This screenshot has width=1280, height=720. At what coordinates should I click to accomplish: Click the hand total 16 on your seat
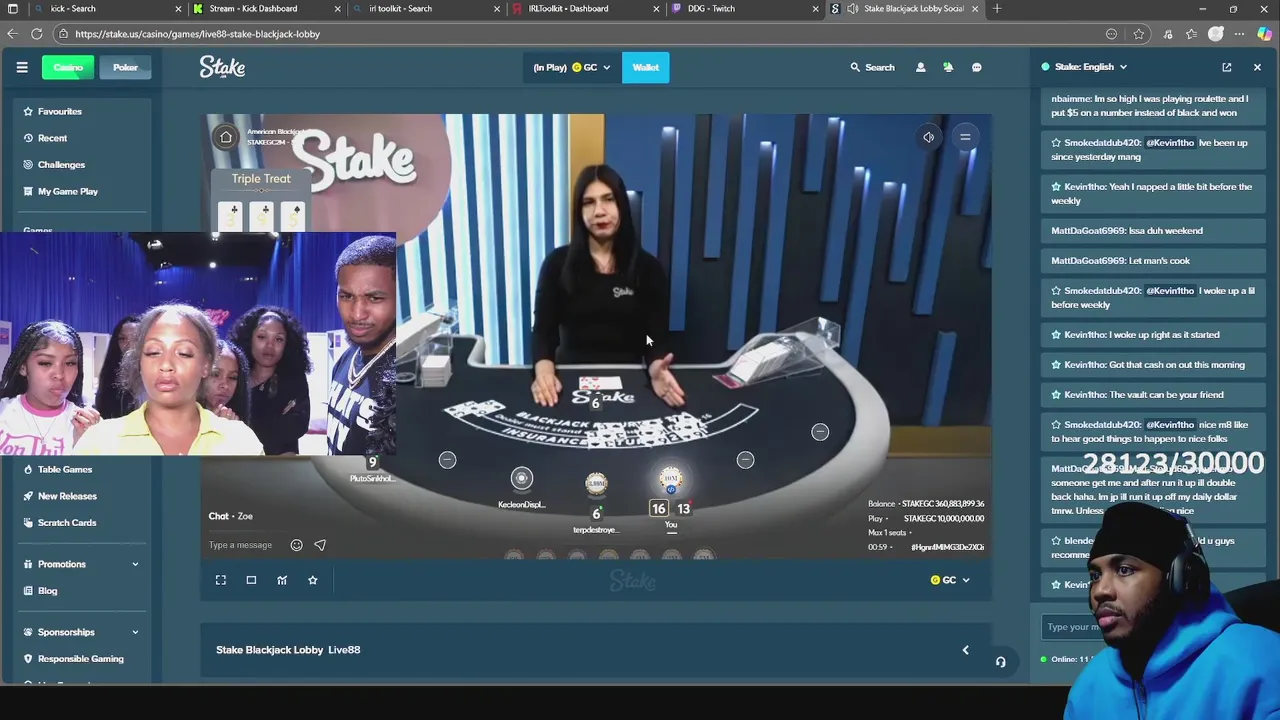[x=658, y=509]
